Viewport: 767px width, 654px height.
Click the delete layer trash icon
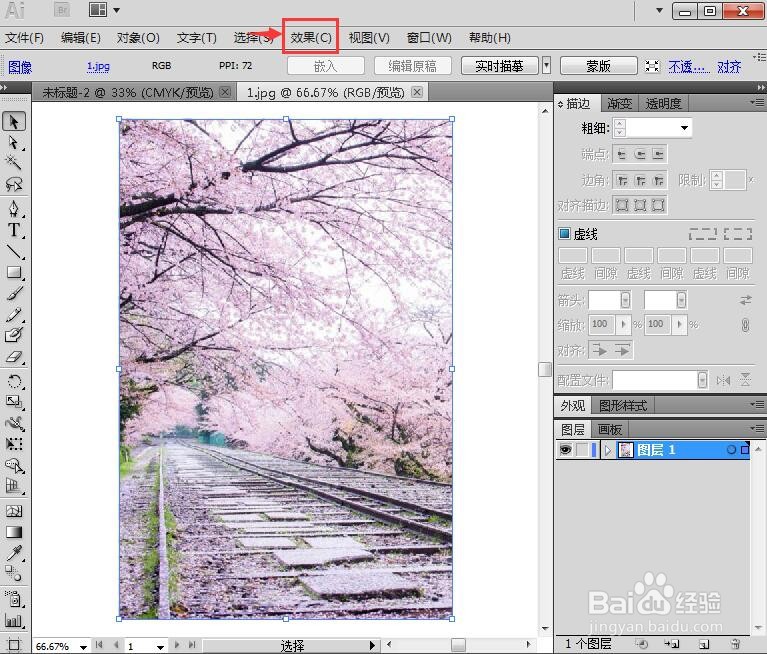pos(735,644)
